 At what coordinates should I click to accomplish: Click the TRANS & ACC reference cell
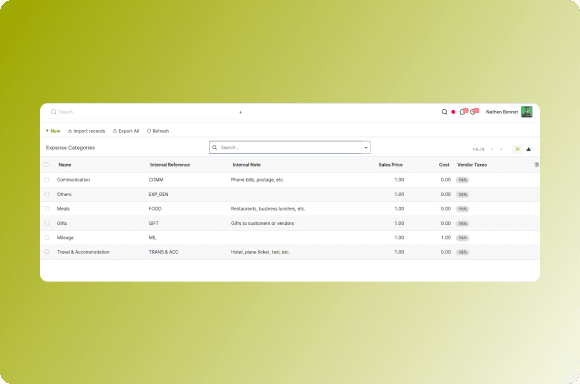pyautogui.click(x=163, y=252)
